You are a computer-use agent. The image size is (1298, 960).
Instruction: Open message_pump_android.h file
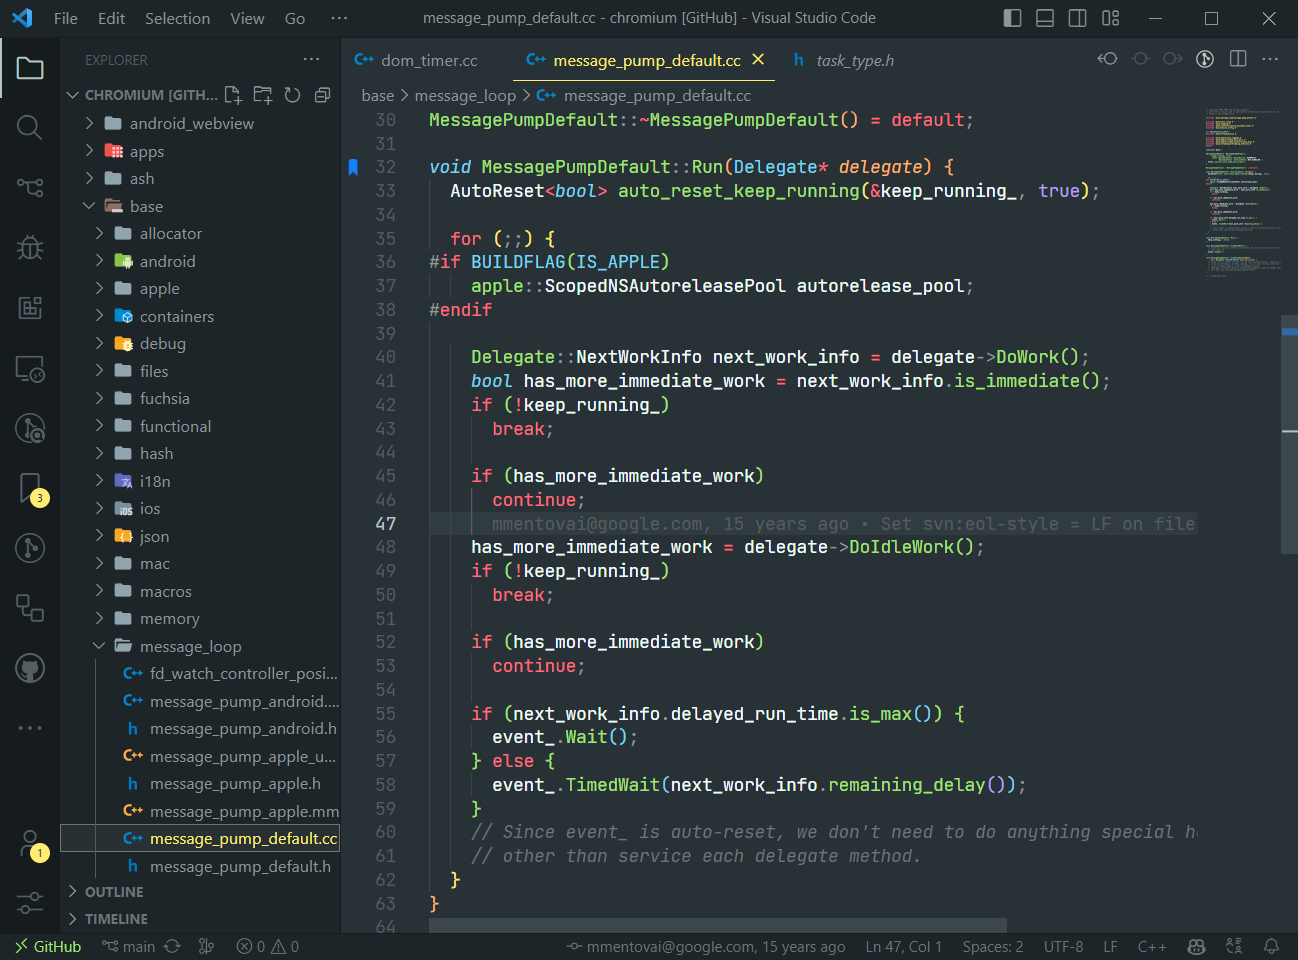pyautogui.click(x=243, y=728)
